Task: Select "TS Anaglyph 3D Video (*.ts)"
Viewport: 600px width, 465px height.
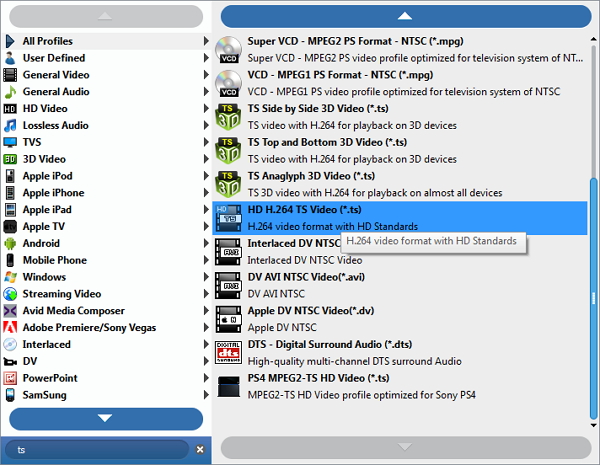Action: (x=311, y=176)
